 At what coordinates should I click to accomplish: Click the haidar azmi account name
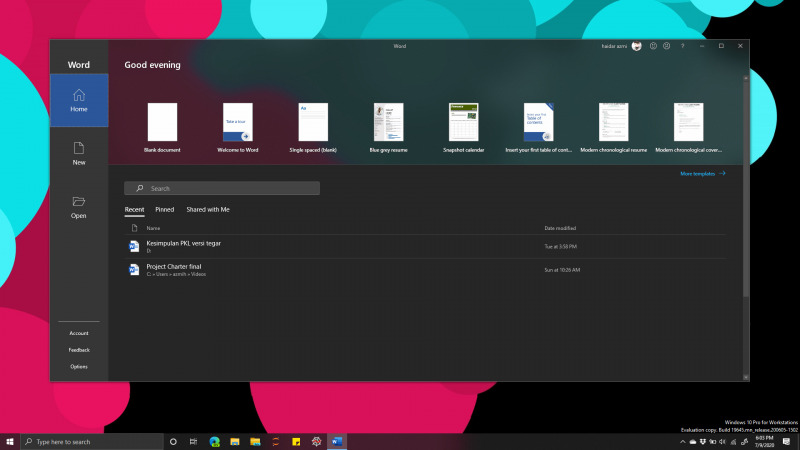[614, 46]
